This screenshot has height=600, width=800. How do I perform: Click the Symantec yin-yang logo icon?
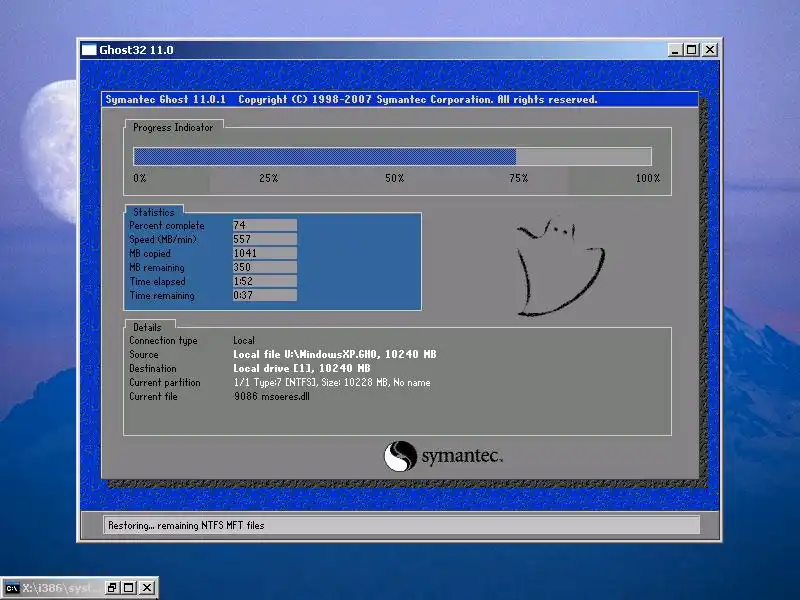[400, 456]
